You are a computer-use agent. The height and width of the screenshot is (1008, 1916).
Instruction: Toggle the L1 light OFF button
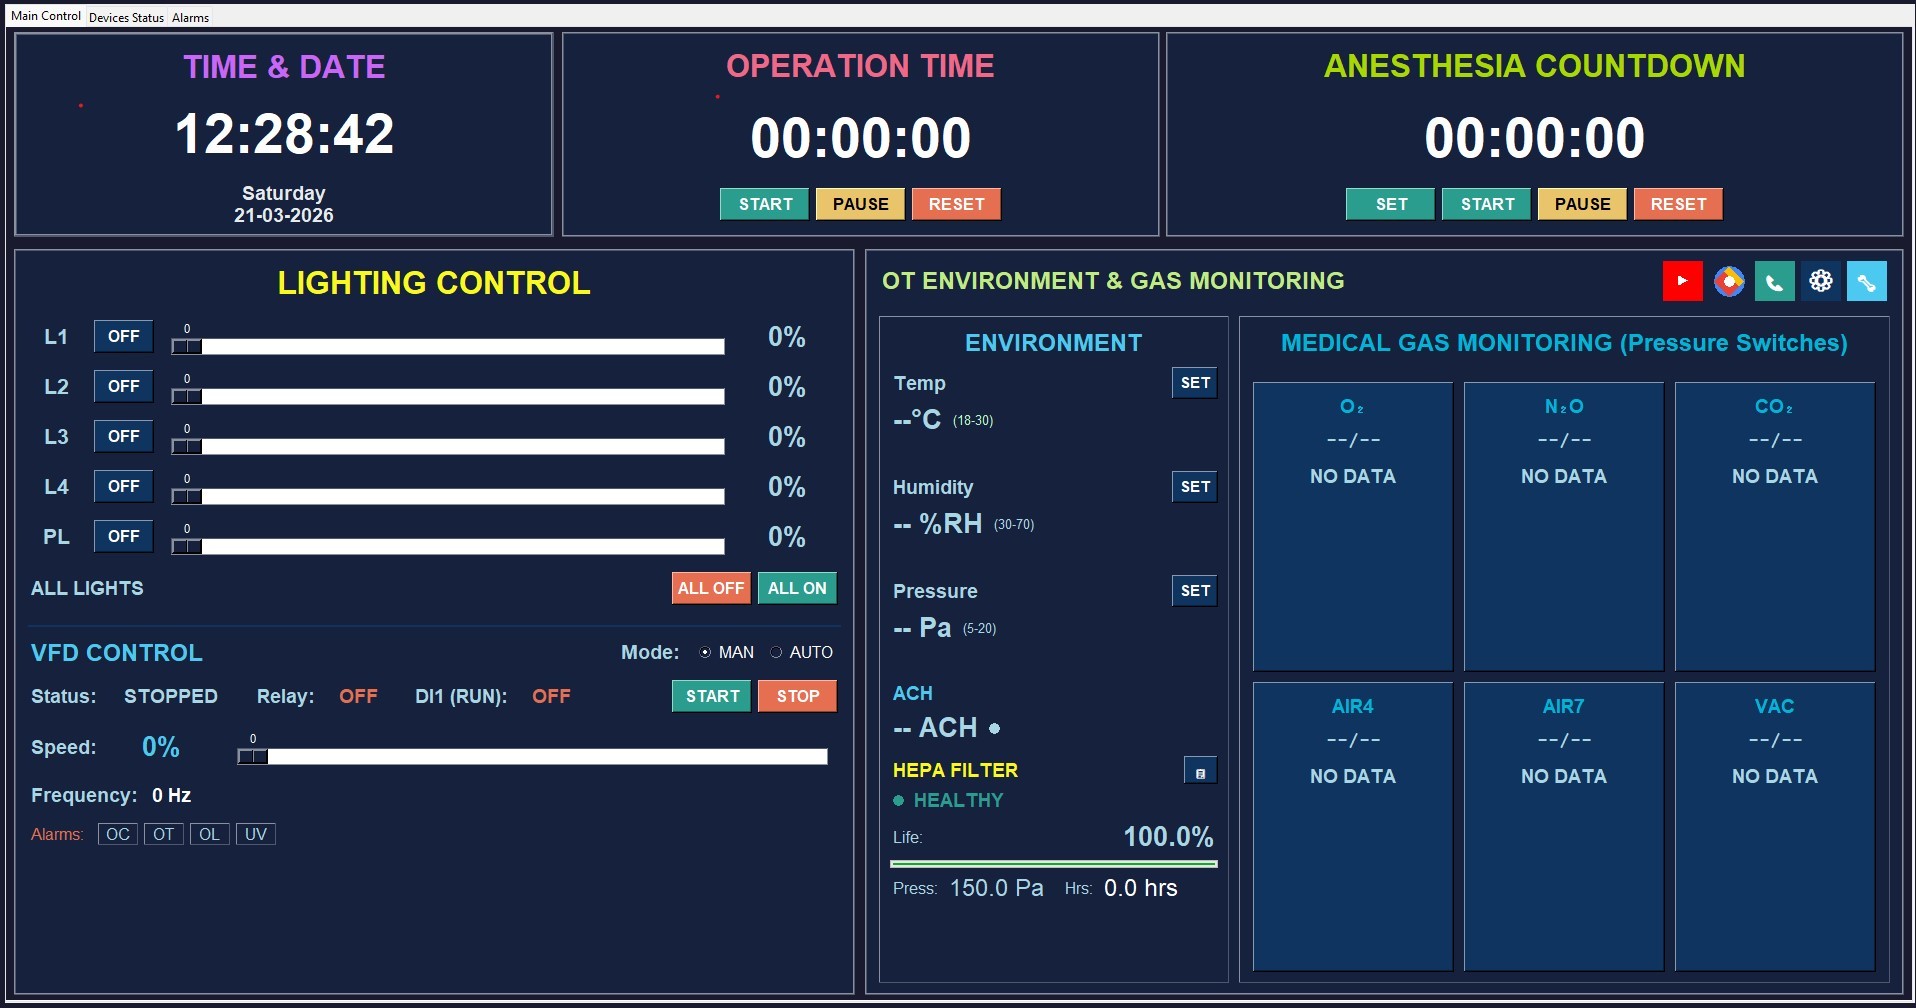[123, 337]
